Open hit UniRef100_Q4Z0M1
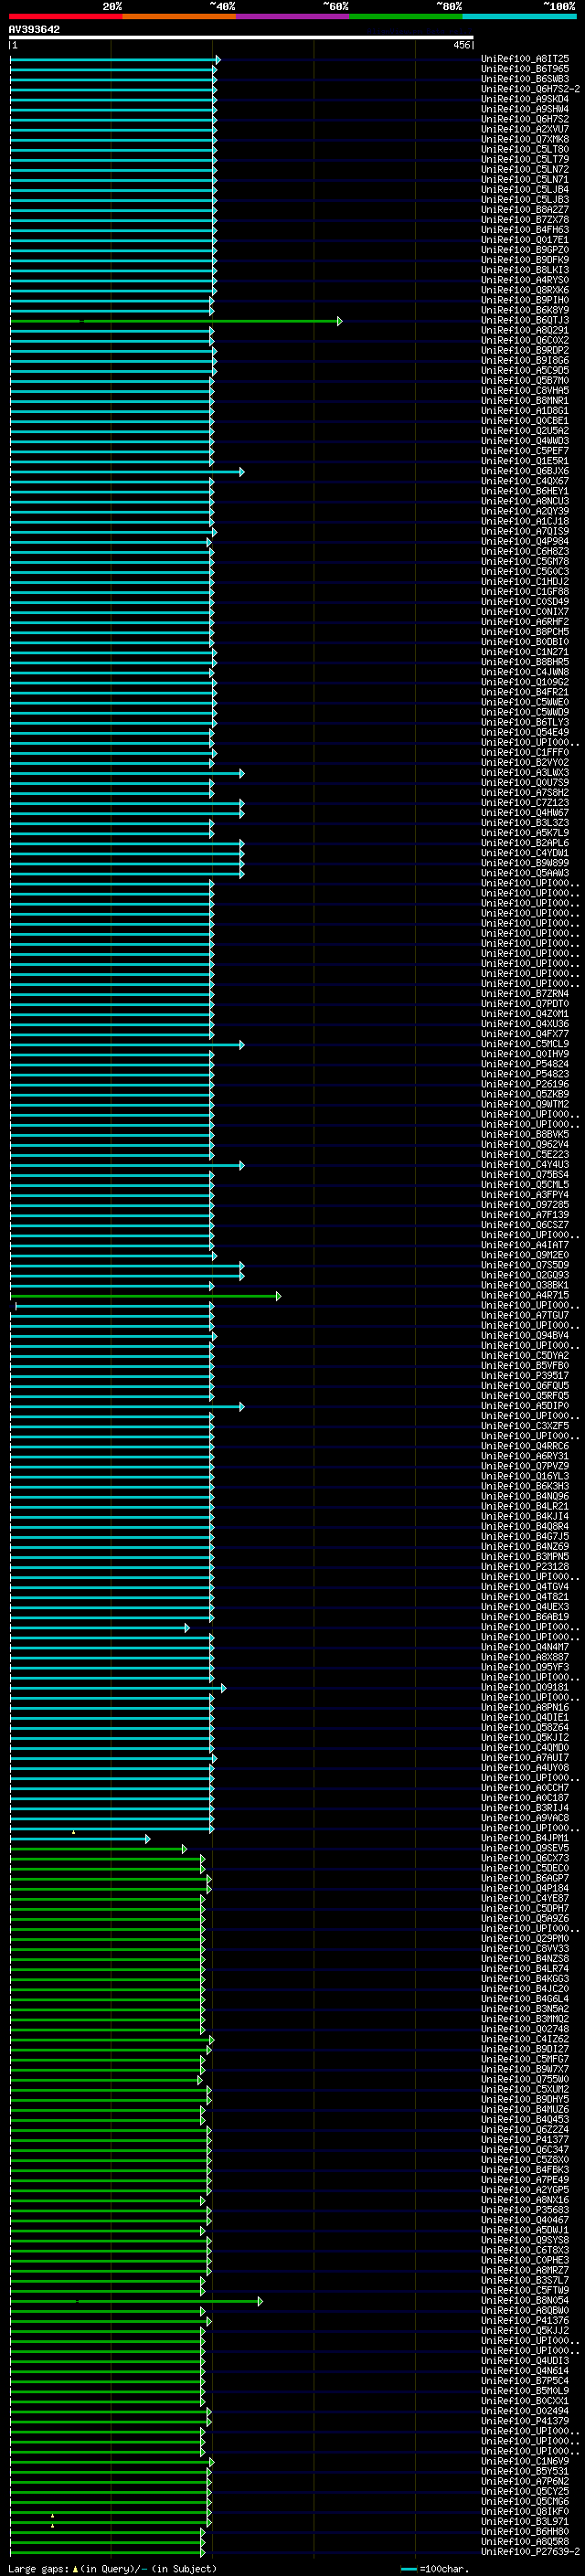This screenshot has width=585, height=2576. tap(525, 1013)
